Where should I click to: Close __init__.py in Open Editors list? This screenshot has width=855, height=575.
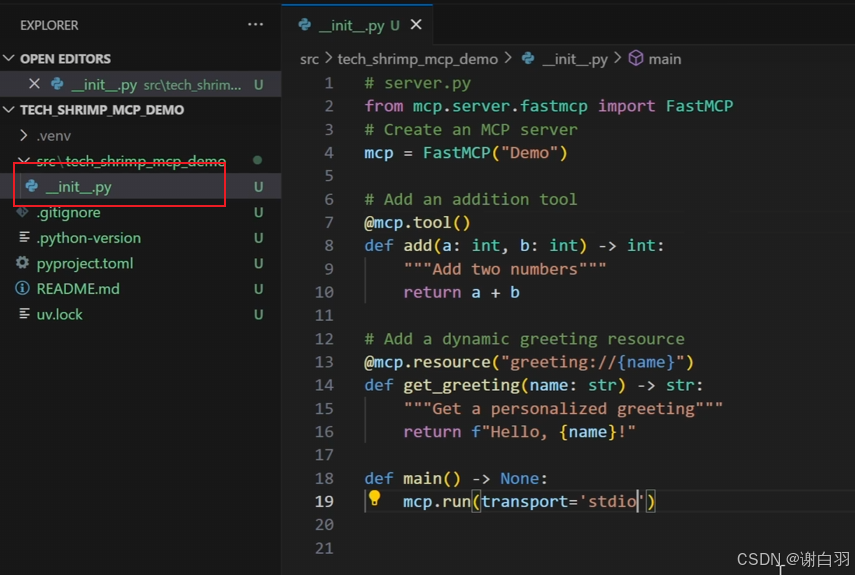34,83
